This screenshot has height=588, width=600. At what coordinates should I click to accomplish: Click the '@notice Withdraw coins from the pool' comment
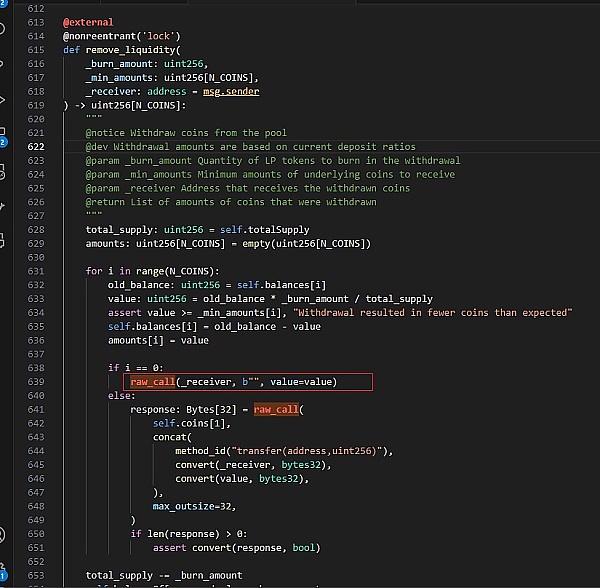tap(186, 133)
